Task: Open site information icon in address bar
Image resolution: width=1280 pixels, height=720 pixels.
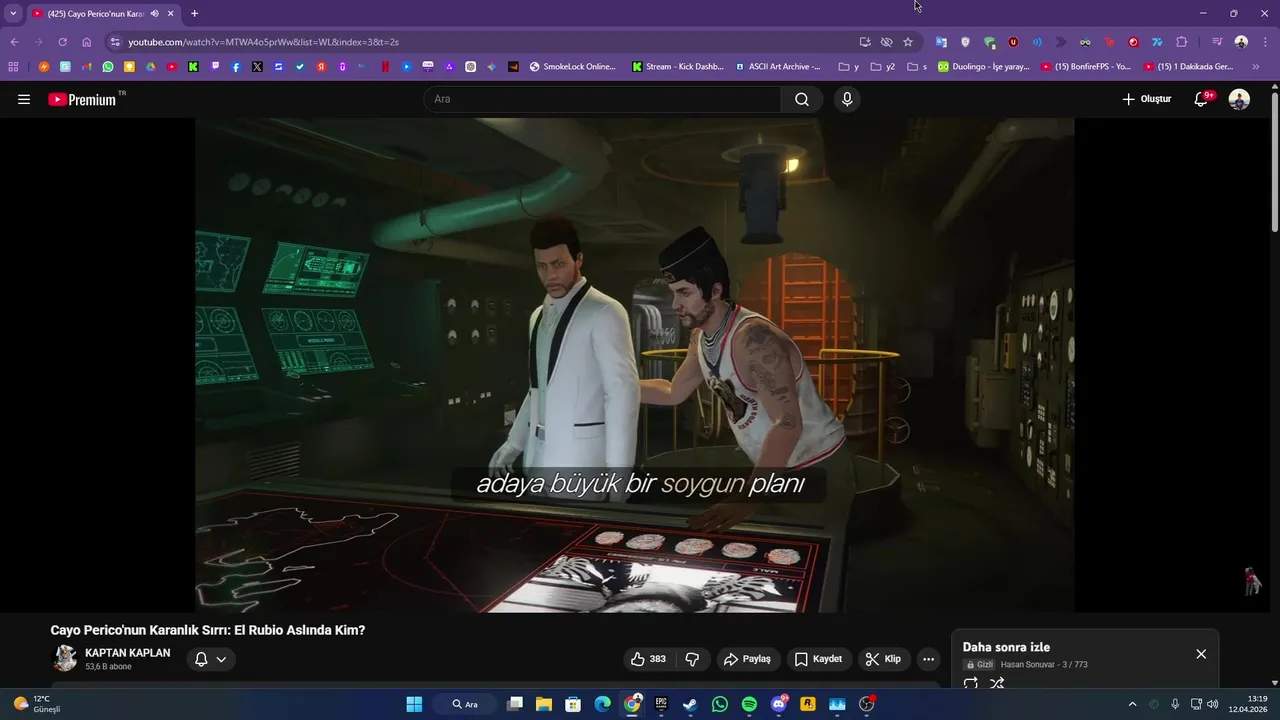Action: (x=115, y=42)
